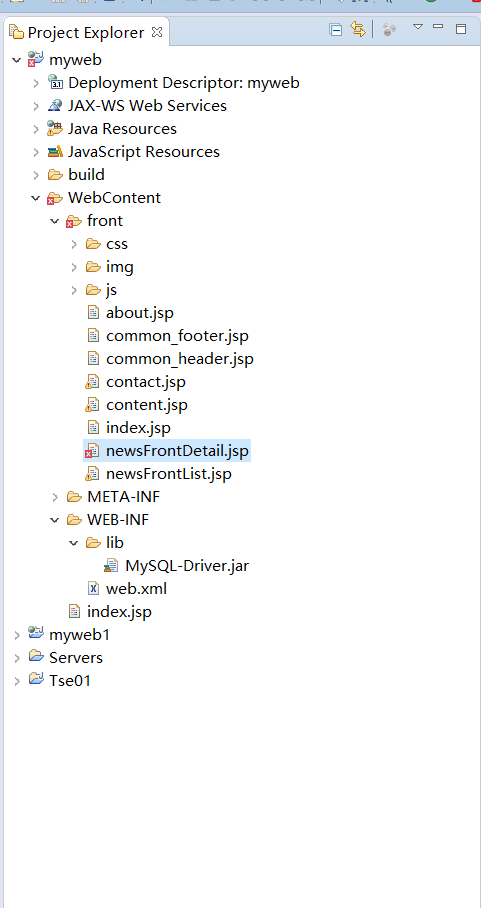Click the web.xml file icon
The image size is (481, 908).
[93, 588]
